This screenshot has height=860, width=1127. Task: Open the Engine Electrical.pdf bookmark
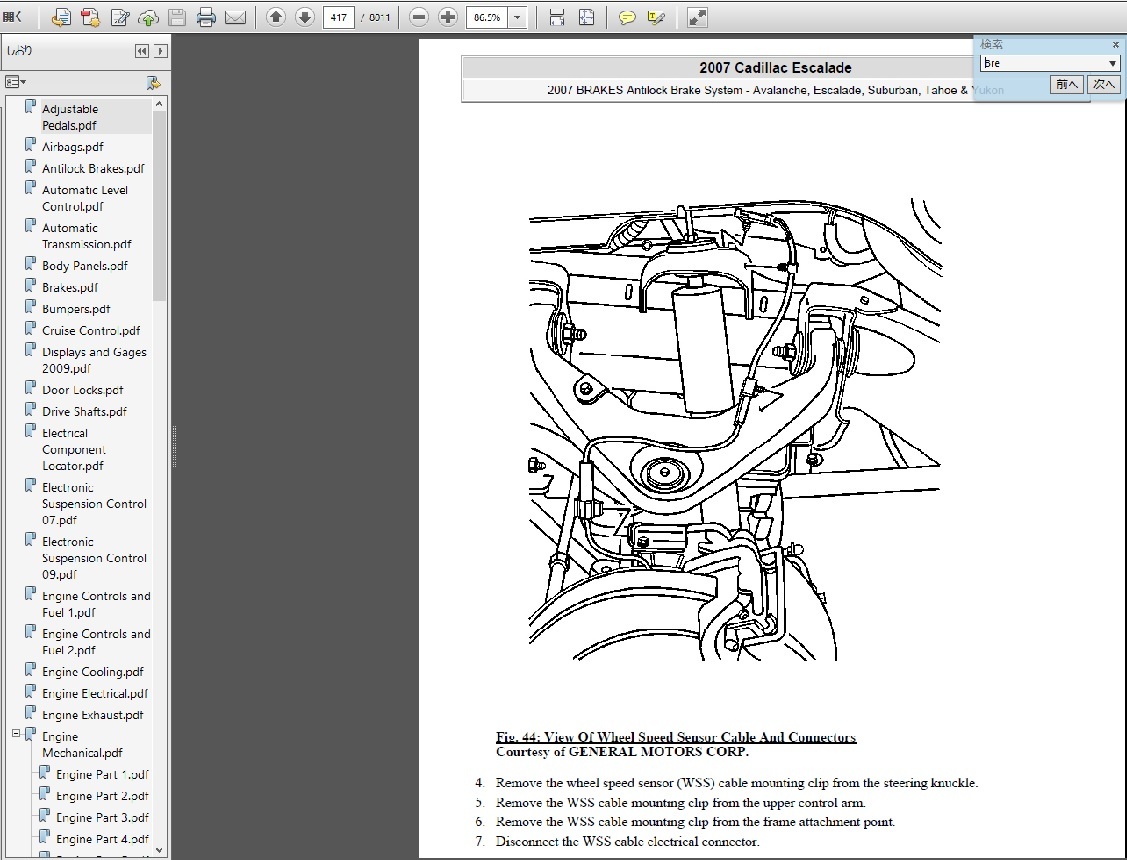[x=94, y=693]
